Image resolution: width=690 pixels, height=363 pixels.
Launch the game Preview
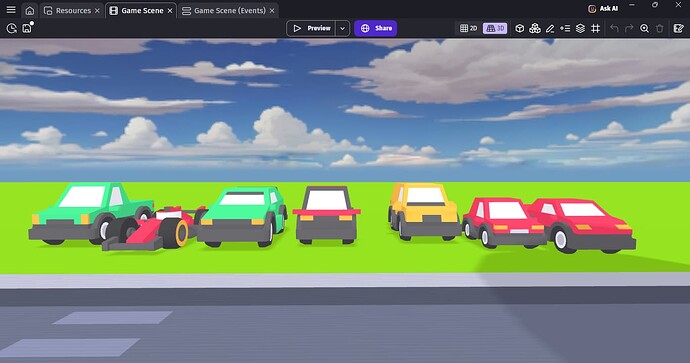point(311,28)
